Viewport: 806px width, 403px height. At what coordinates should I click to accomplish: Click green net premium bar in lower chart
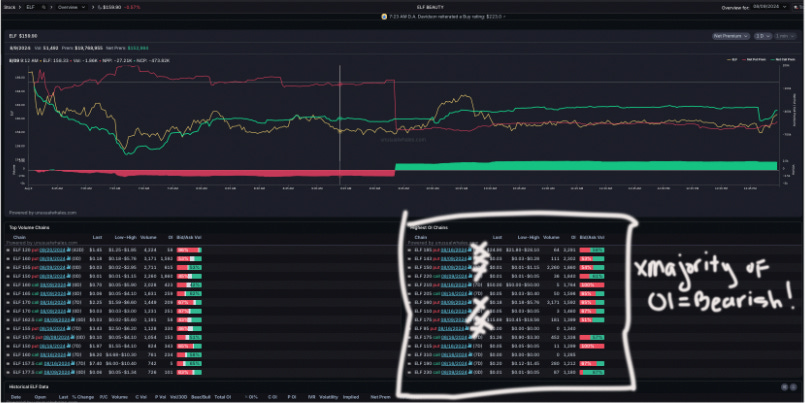(x=585, y=166)
